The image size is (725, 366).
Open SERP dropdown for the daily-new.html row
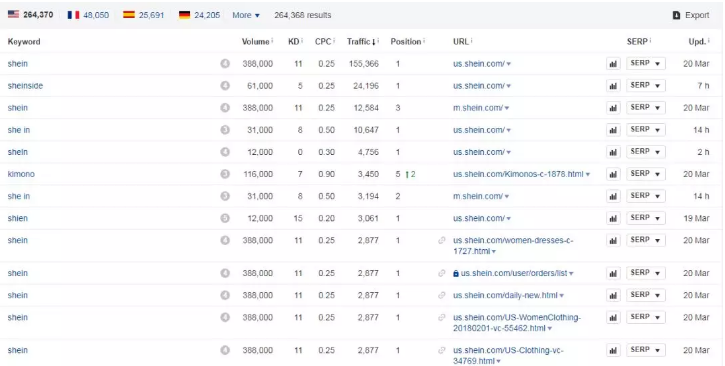(646, 295)
